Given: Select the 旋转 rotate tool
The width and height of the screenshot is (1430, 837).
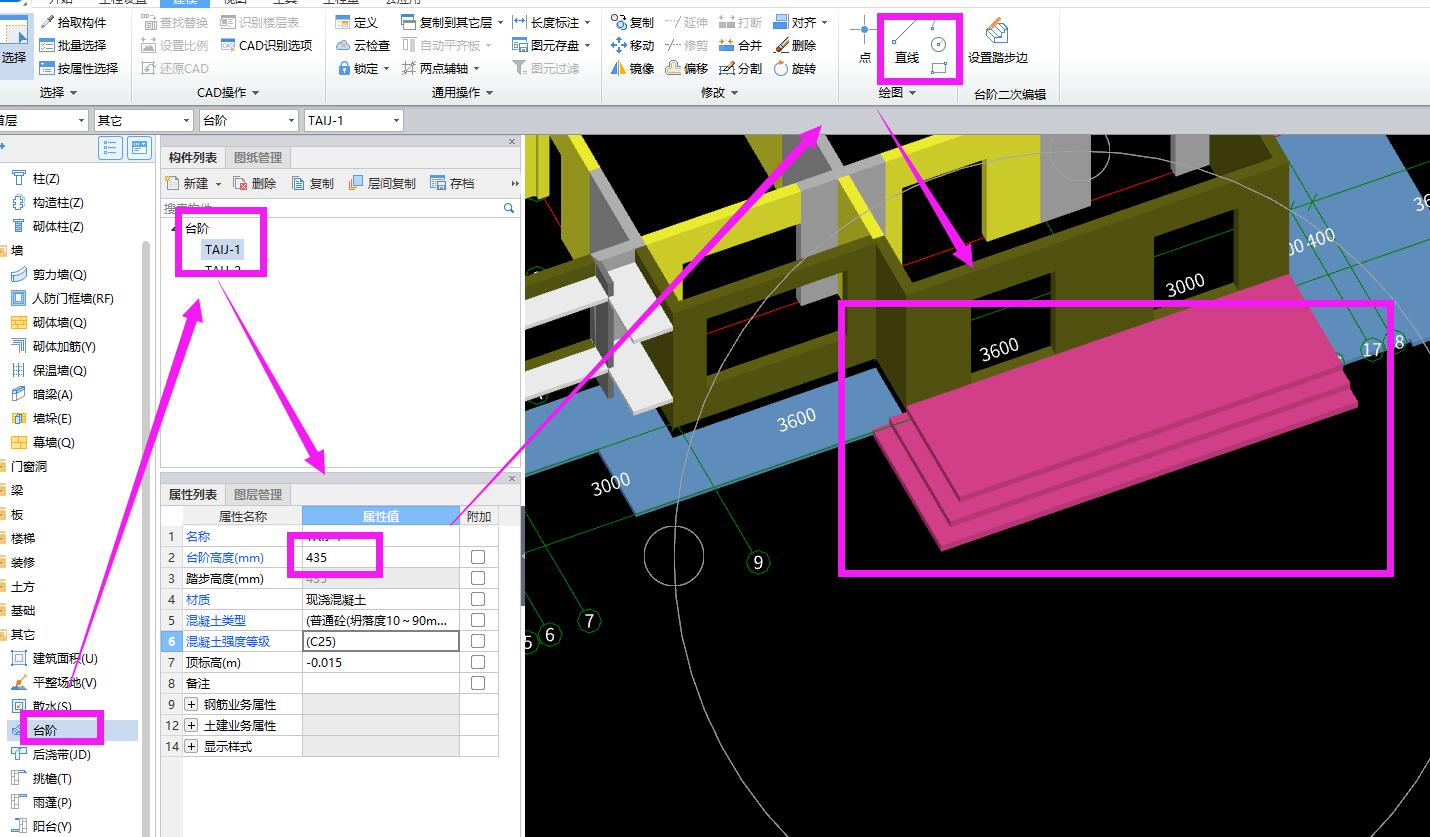Looking at the screenshot, I should (x=794, y=68).
